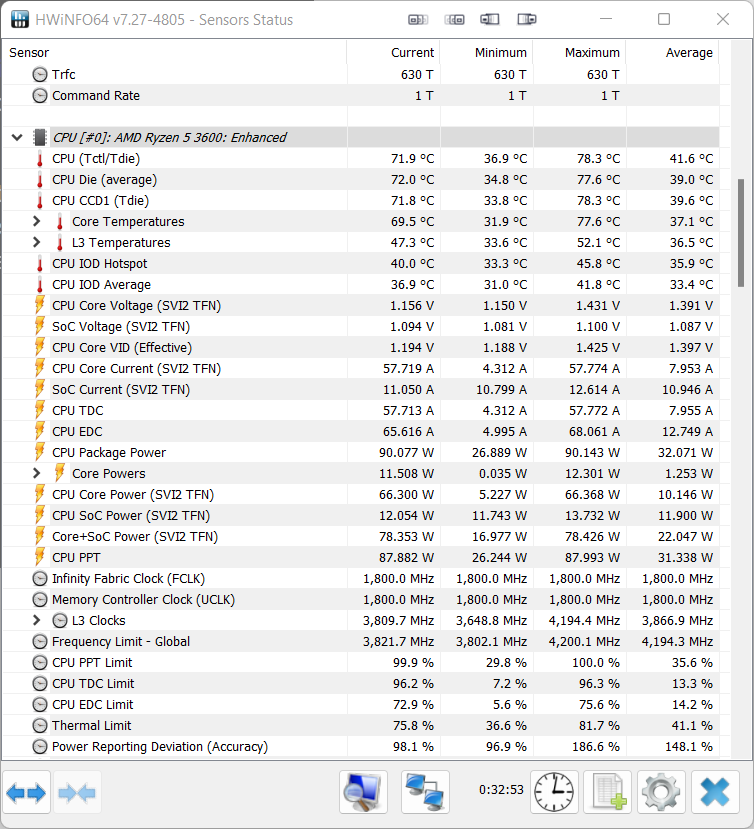Click lightning icon beside CPU PPT

click(x=40, y=557)
